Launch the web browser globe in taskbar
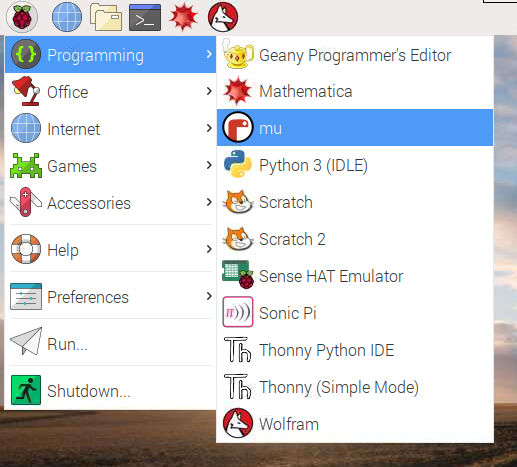This screenshot has height=467, width=517. coord(67,17)
